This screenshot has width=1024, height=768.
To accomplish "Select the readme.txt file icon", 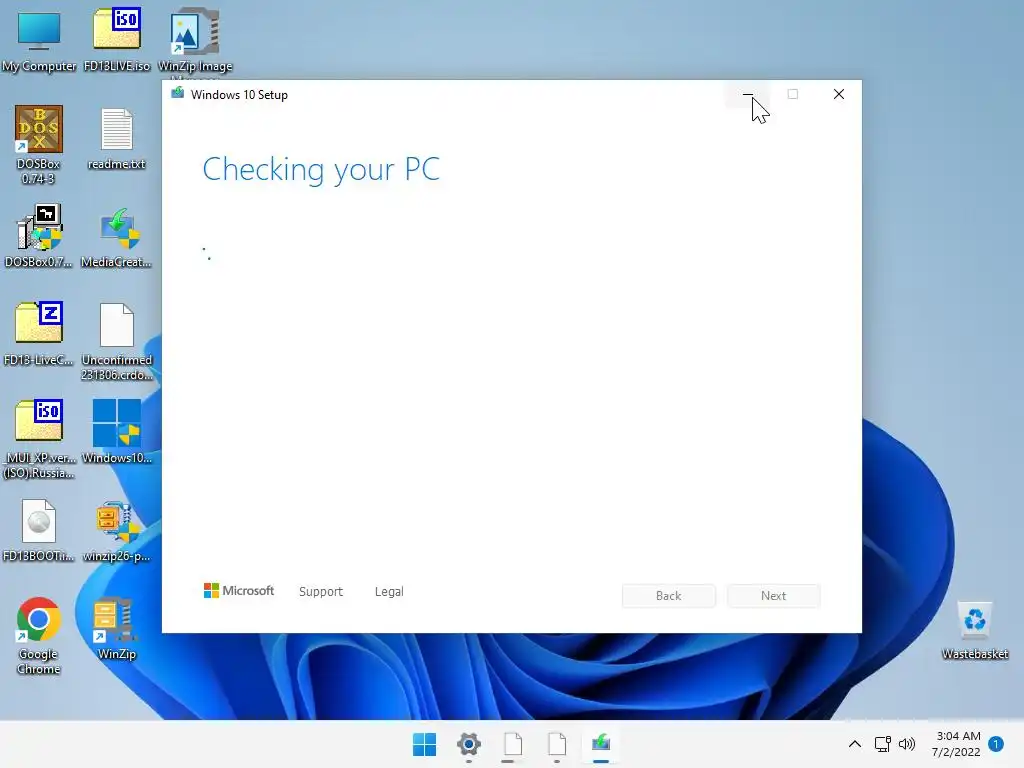I will [x=117, y=139].
